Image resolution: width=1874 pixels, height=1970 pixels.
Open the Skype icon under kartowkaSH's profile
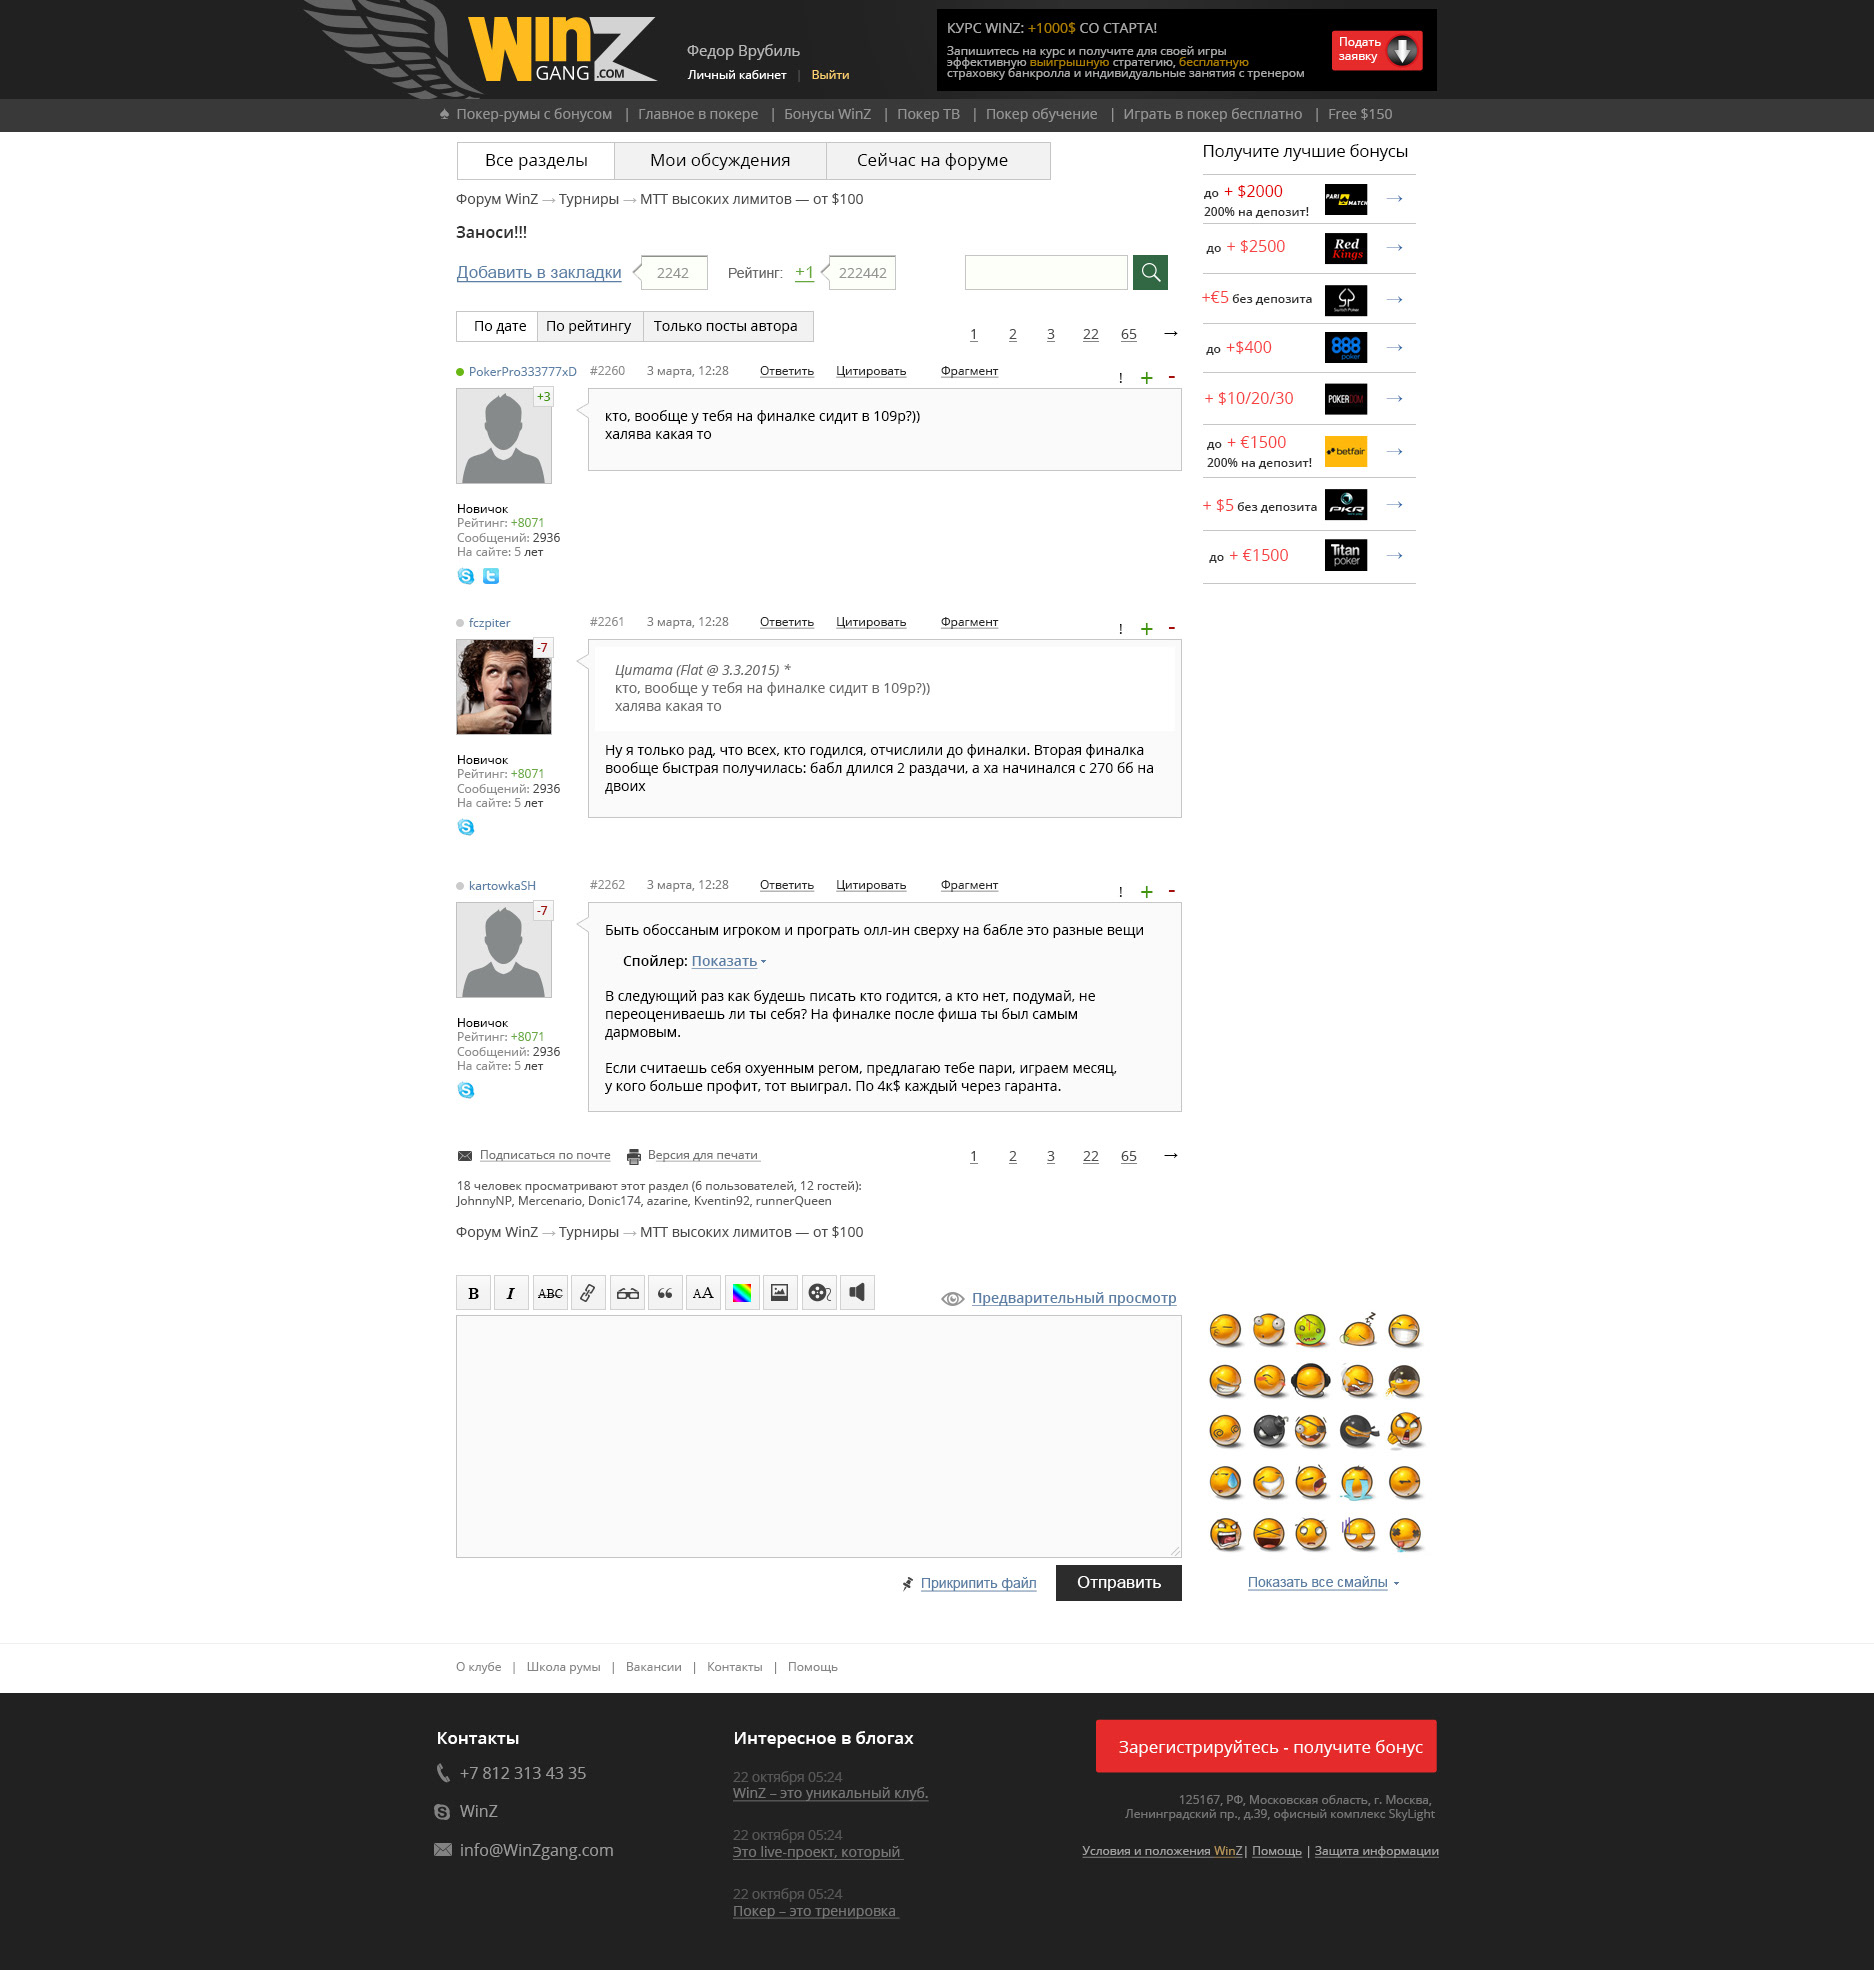pyautogui.click(x=466, y=1090)
